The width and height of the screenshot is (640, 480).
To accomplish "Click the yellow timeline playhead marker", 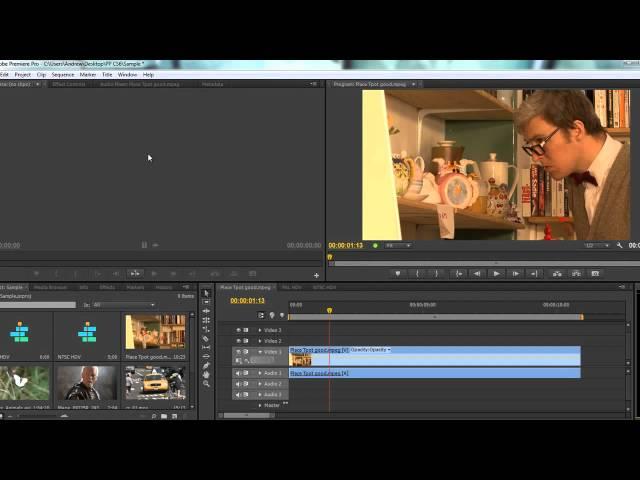I will (329, 311).
